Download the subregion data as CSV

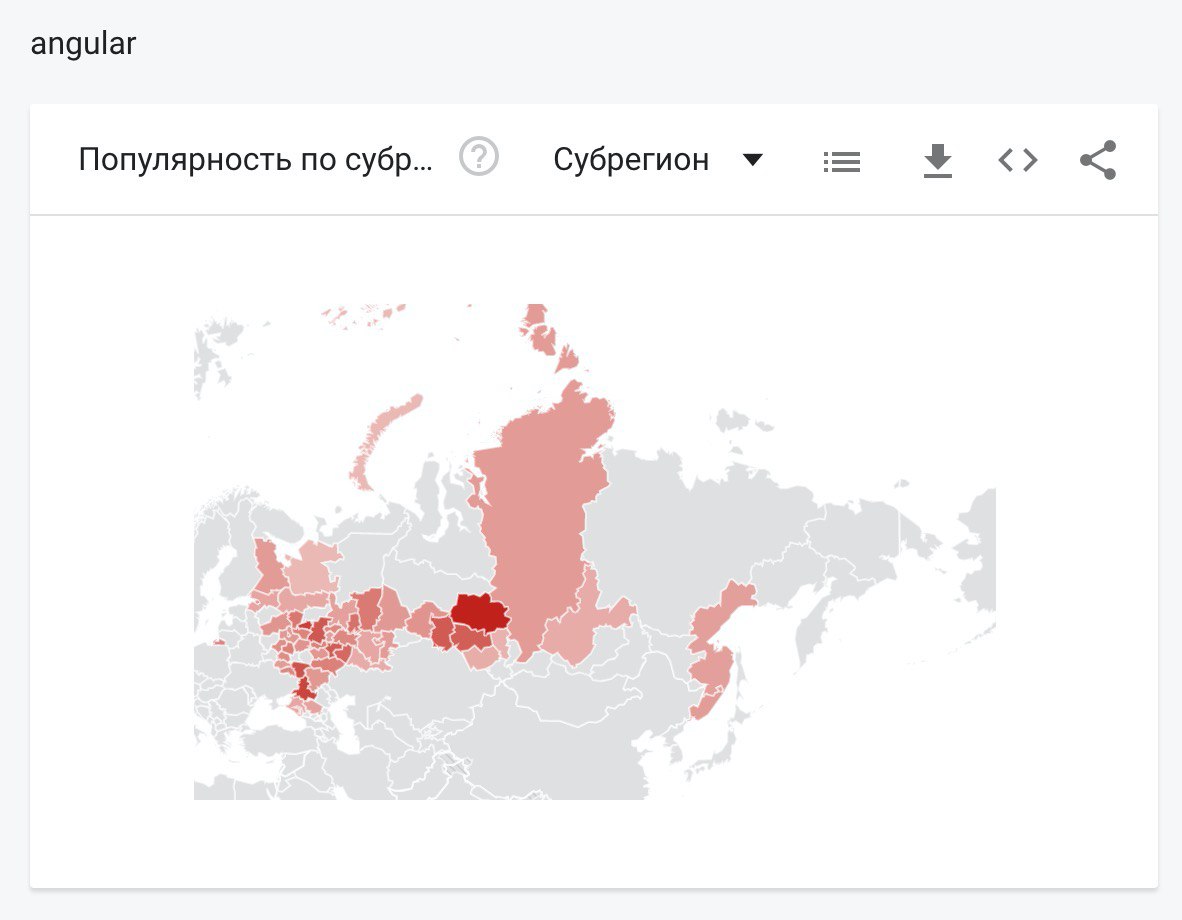[938, 161]
